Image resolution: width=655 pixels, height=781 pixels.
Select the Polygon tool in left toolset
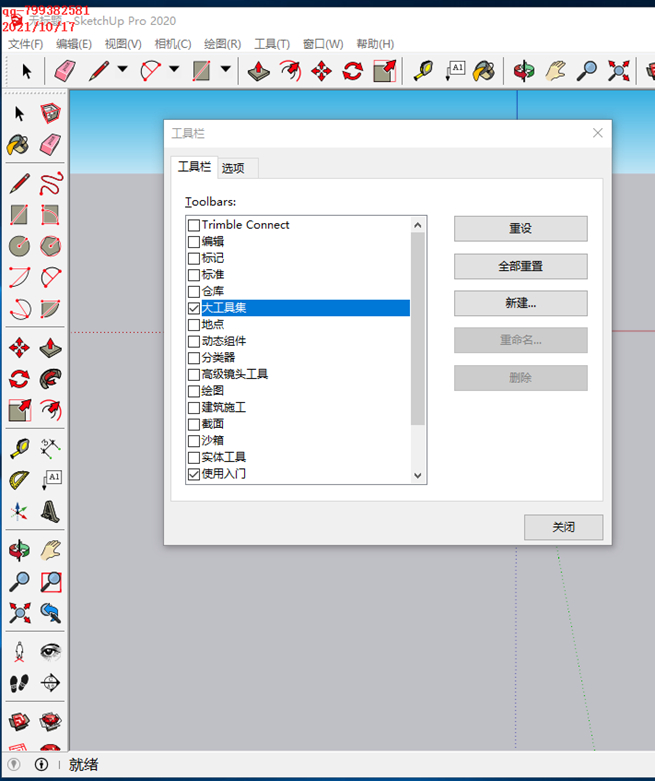point(50,246)
